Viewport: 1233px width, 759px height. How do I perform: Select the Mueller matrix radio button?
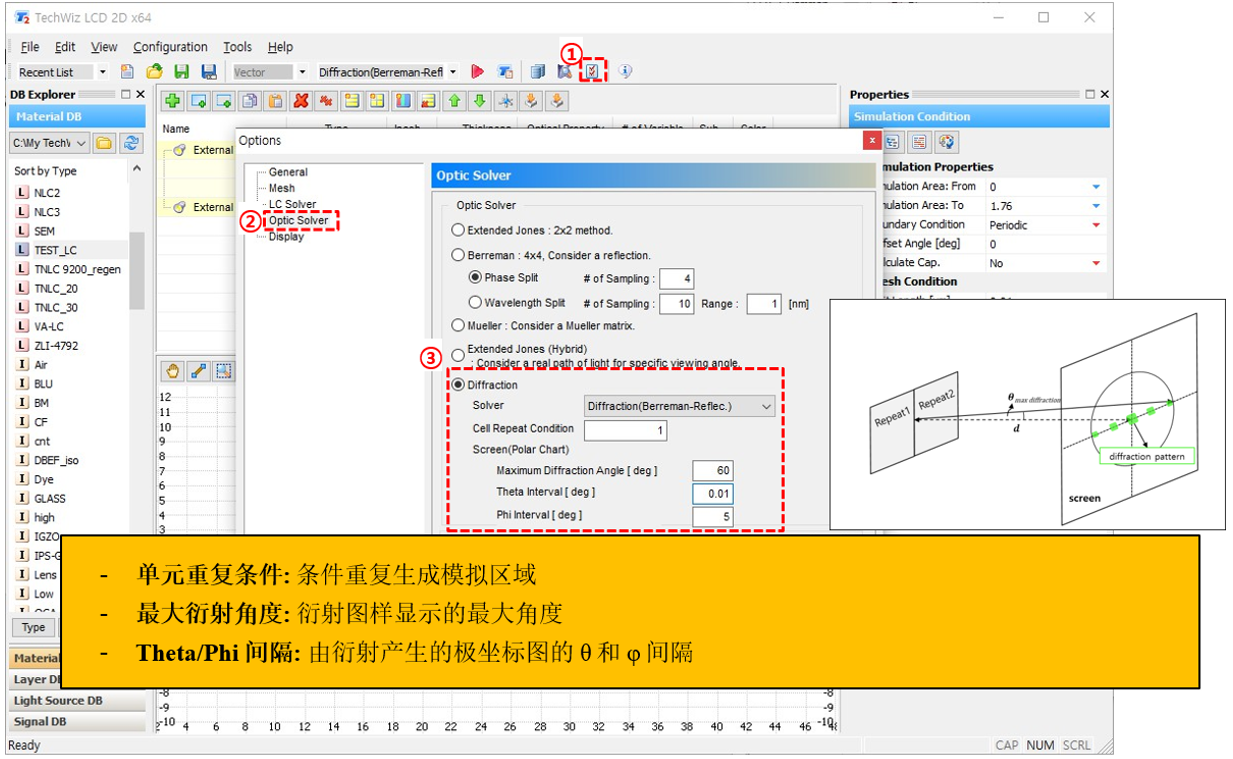(x=458, y=326)
